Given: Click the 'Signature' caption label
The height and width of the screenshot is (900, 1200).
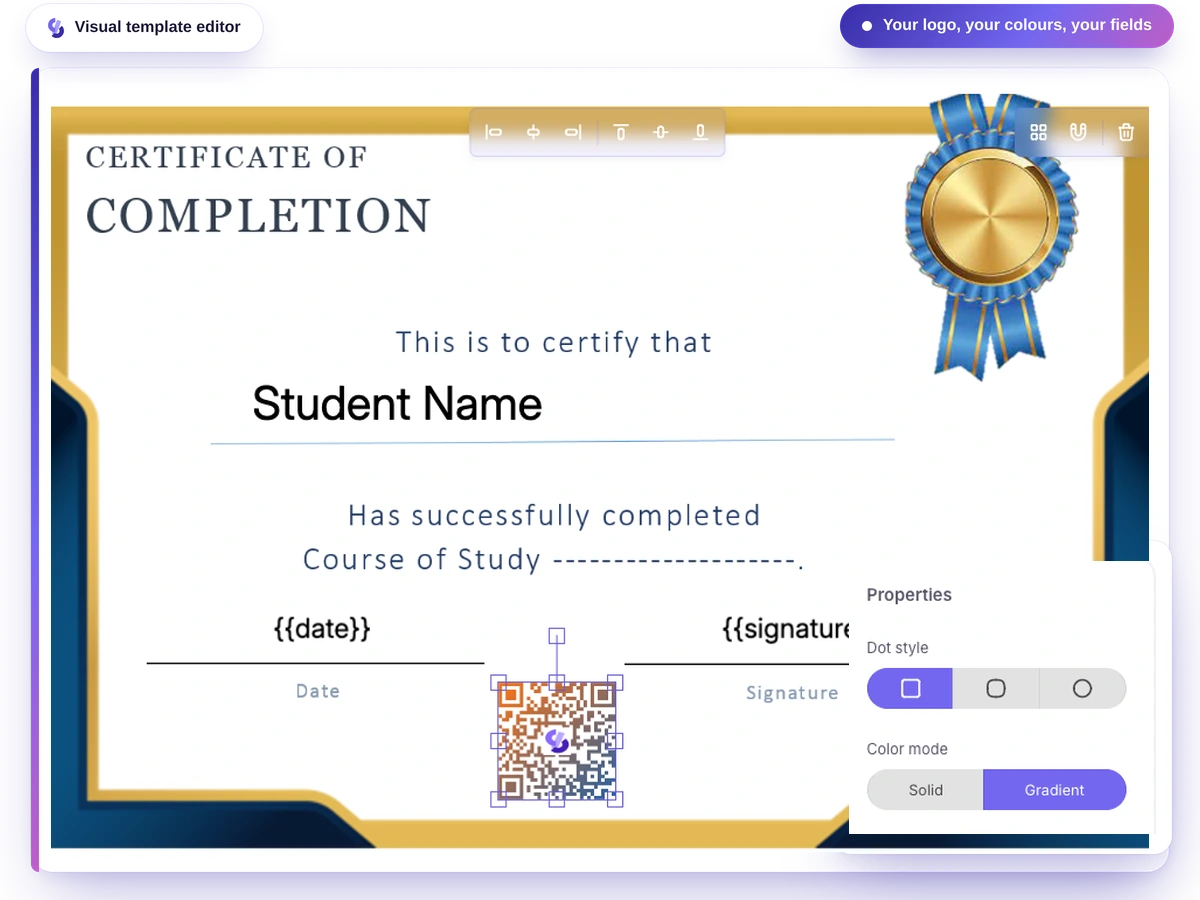Looking at the screenshot, I should pyautogui.click(x=792, y=693).
